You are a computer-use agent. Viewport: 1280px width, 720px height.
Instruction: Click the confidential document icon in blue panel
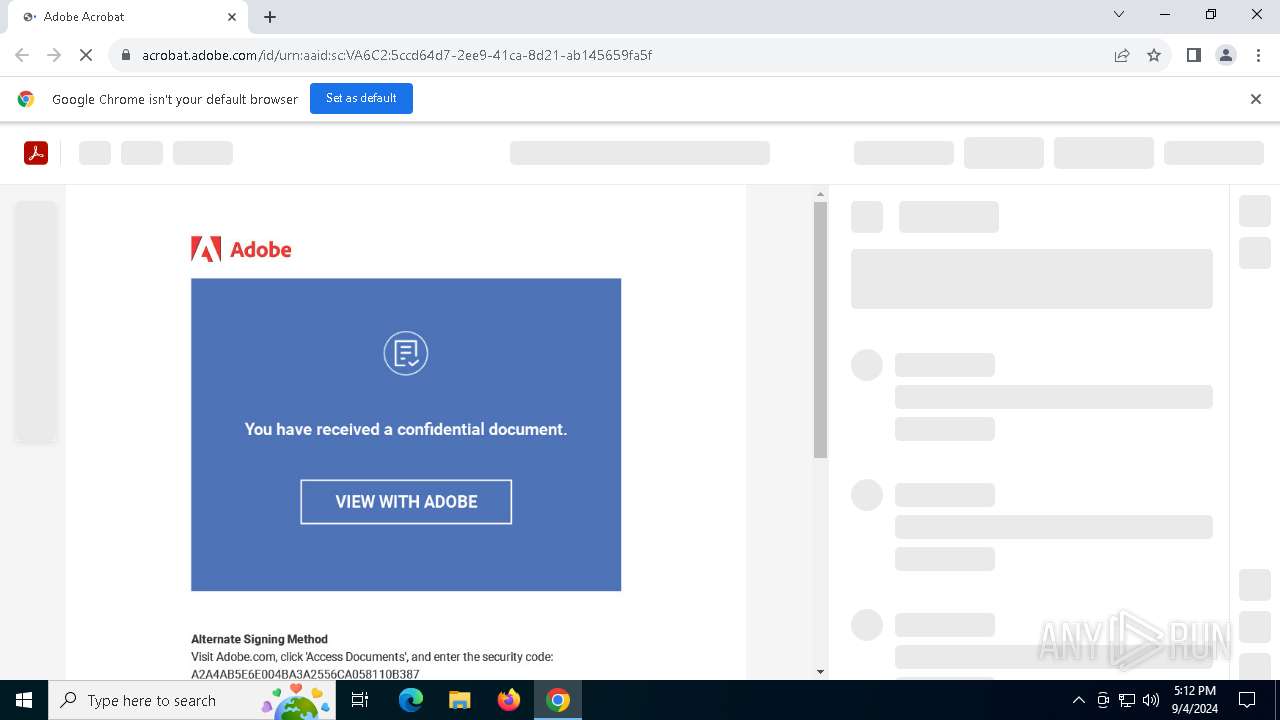pyautogui.click(x=406, y=353)
